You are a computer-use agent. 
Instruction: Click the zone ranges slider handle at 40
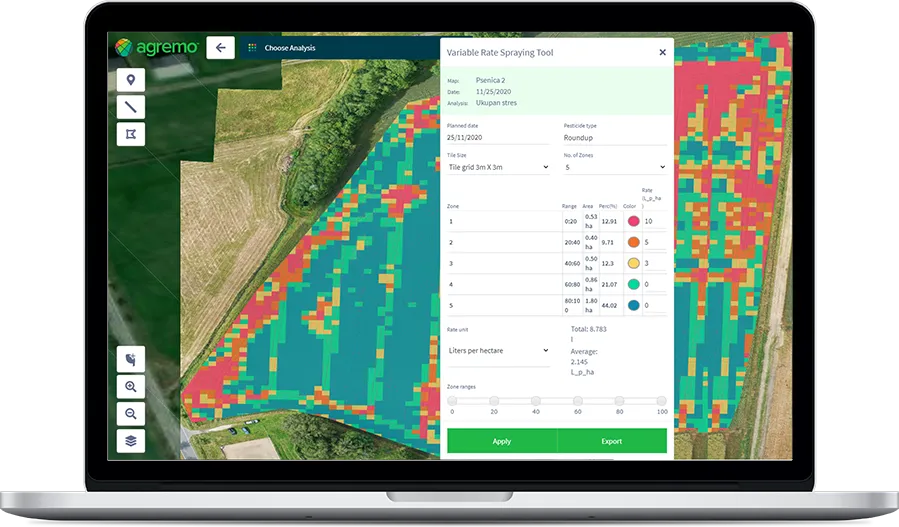pos(536,400)
